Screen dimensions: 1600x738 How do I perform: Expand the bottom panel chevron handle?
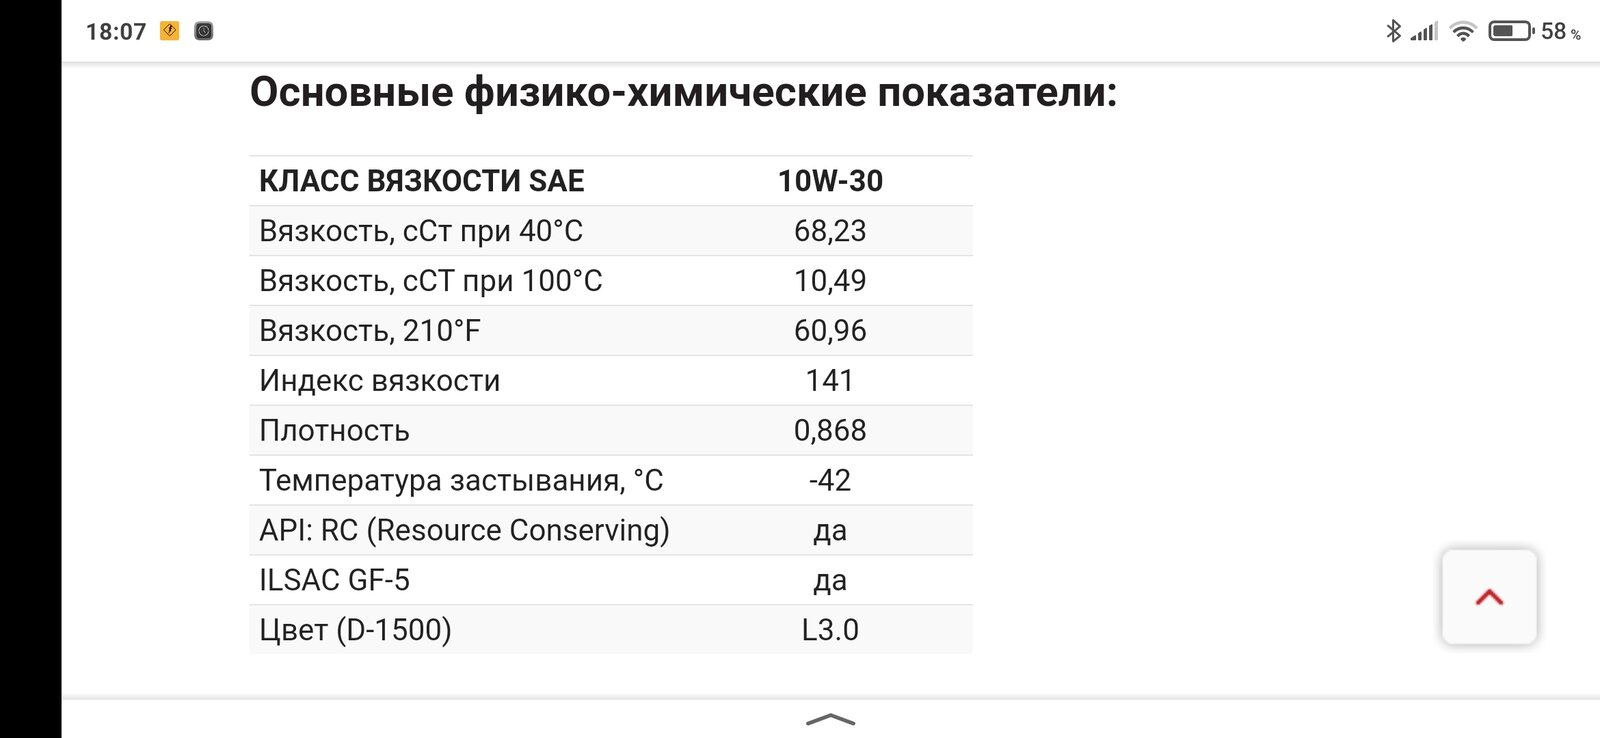830,719
